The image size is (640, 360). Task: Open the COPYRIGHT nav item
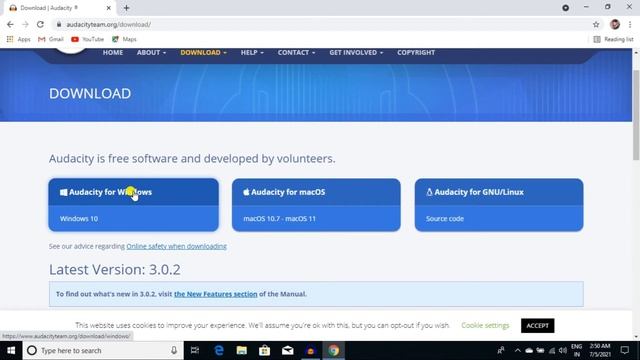coord(416,52)
